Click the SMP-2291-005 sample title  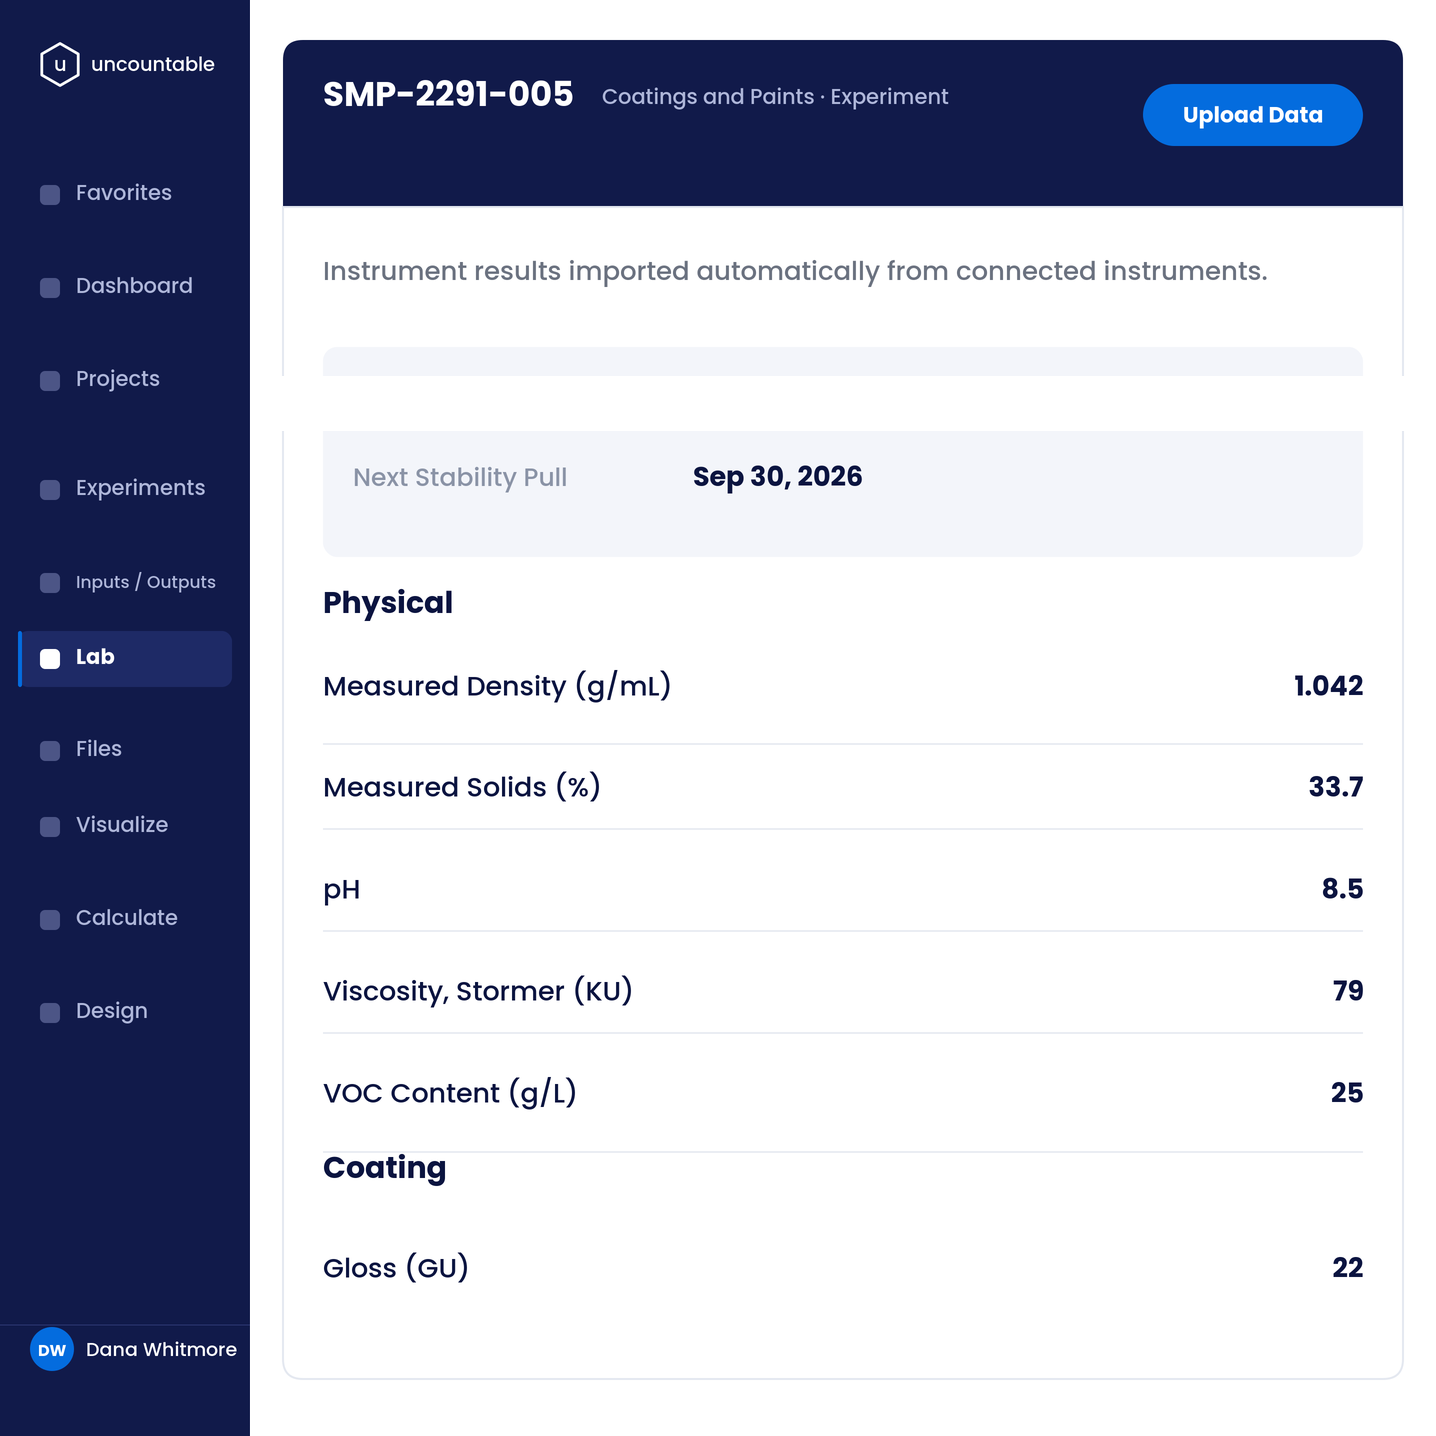point(448,95)
